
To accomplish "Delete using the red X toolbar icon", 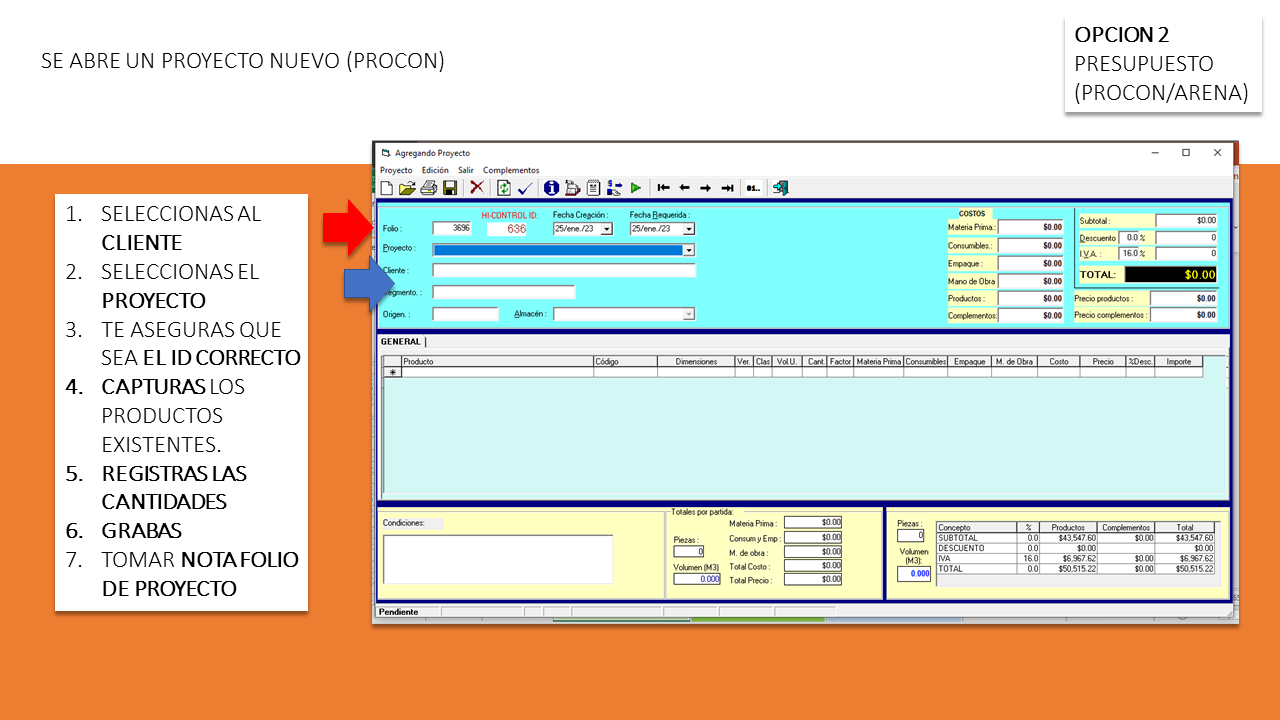I will tap(477, 188).
